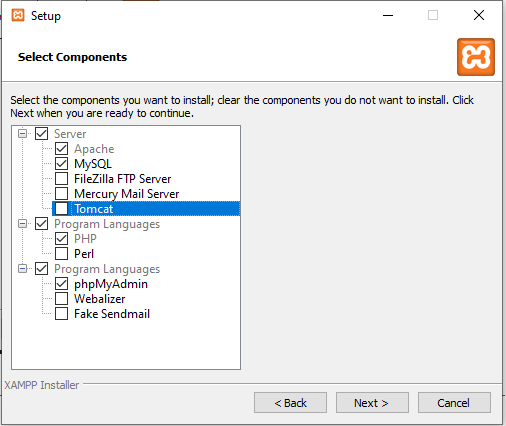Enable the Fake Sendmail checkbox

coord(62,314)
